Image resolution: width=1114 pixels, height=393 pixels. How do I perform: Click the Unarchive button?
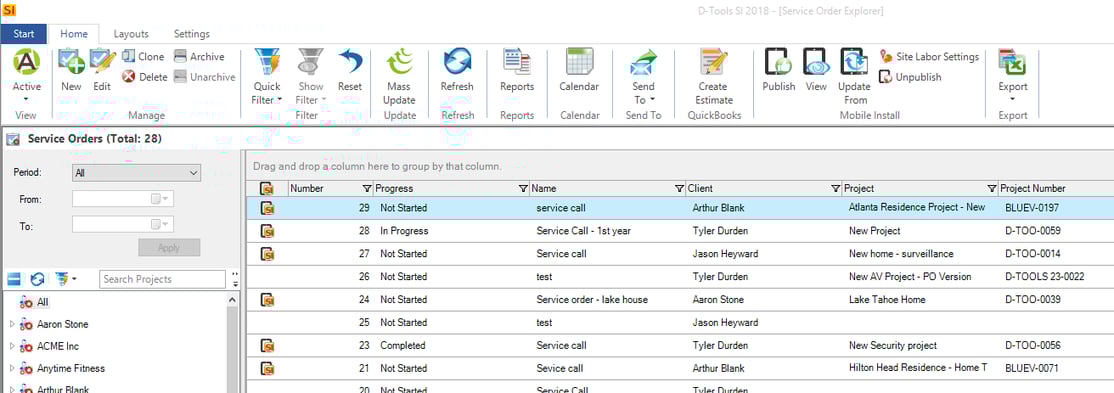pos(205,77)
